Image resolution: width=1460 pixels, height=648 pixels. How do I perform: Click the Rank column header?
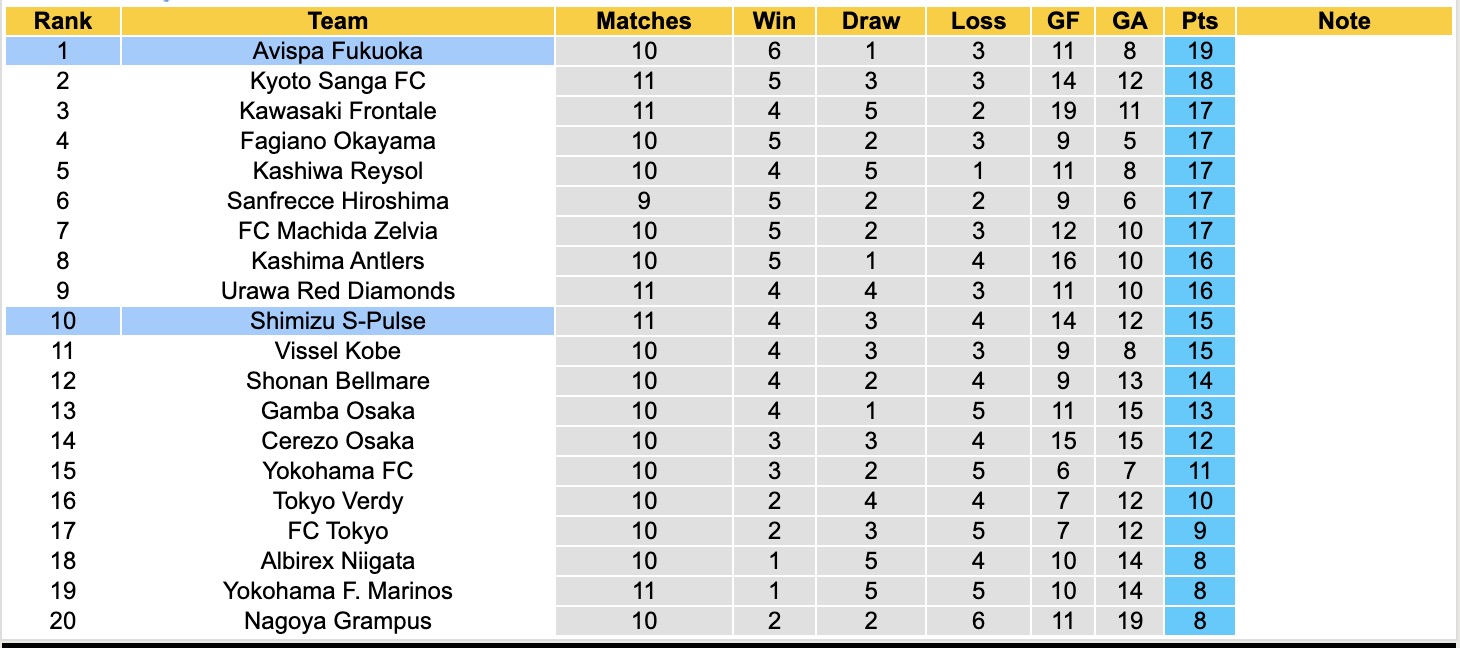click(62, 21)
